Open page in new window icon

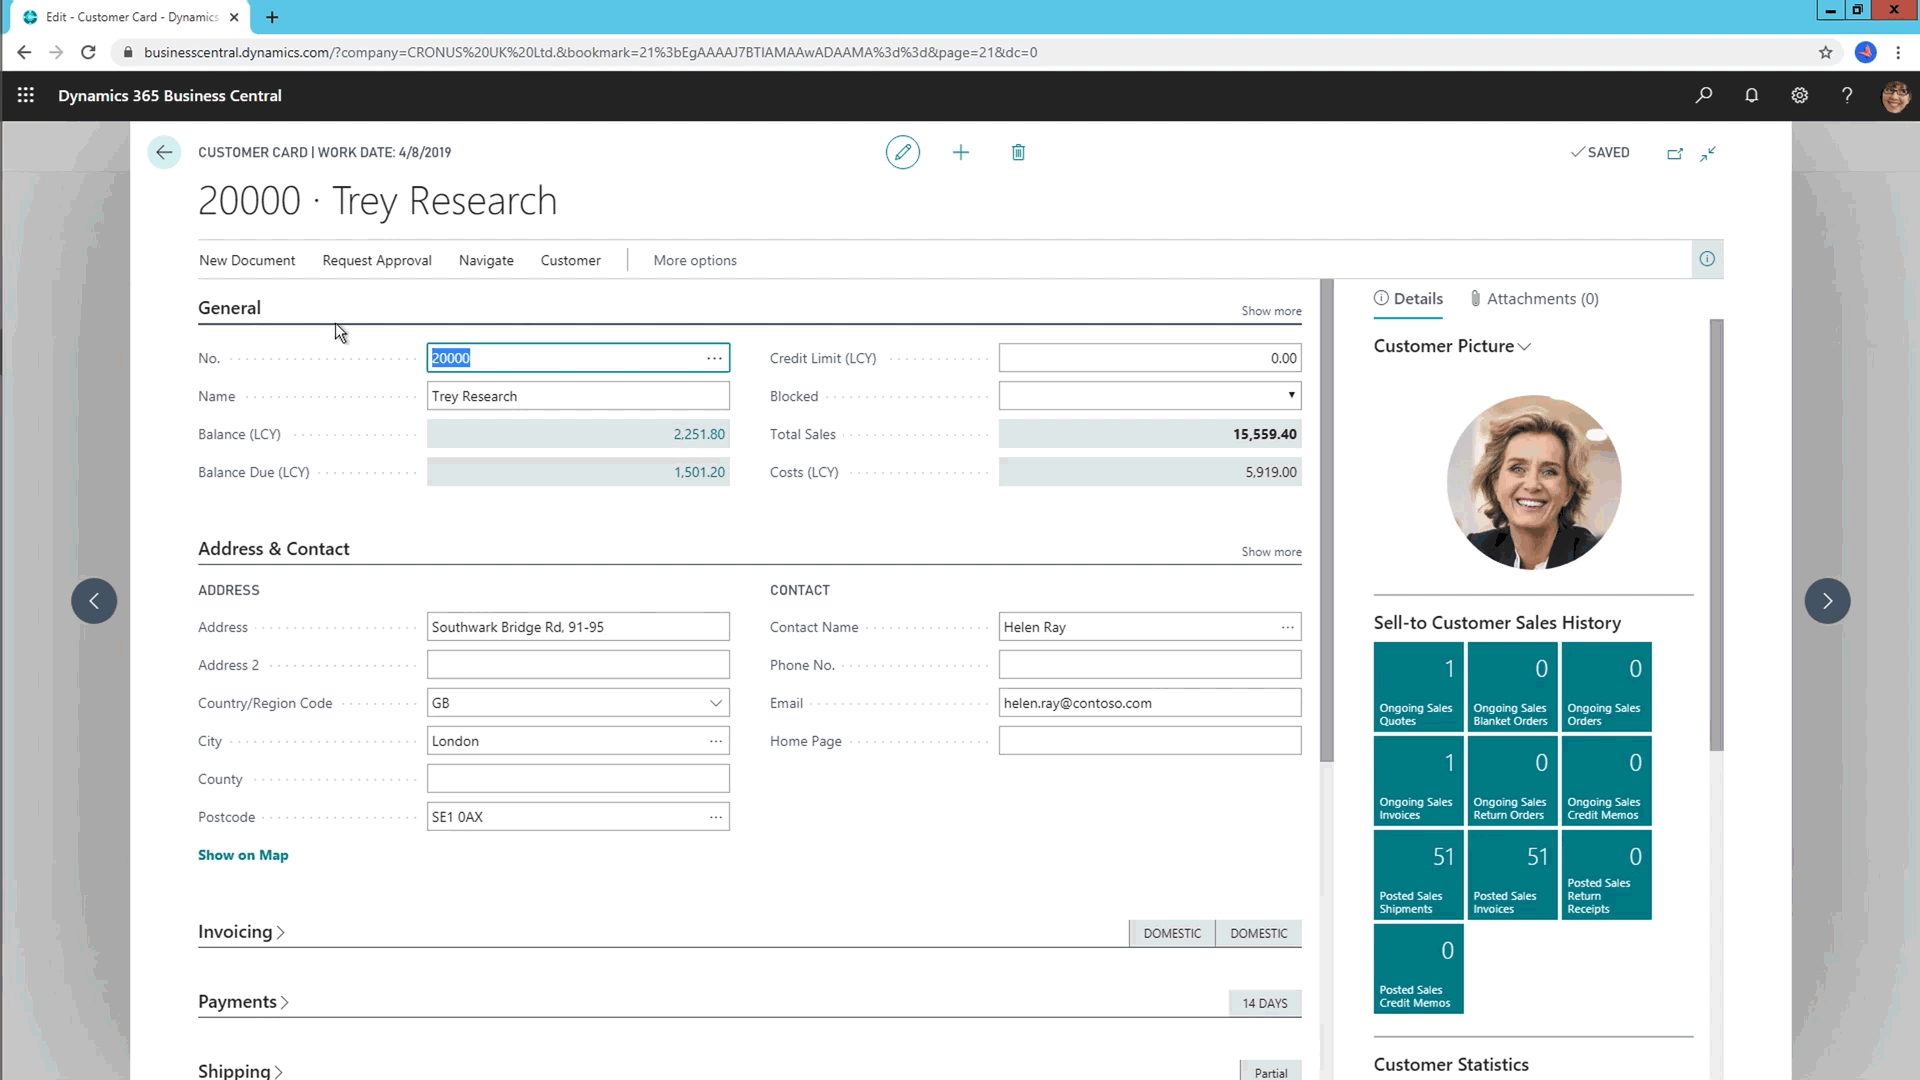1675,153
